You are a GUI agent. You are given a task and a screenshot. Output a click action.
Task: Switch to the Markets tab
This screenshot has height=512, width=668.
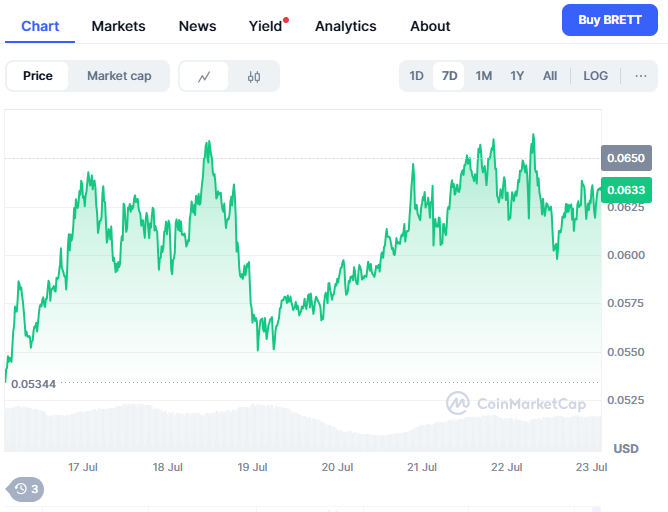118,26
